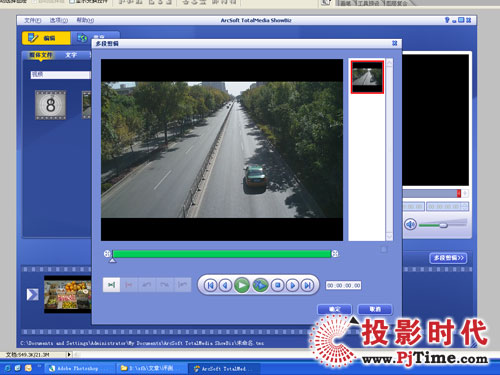Click the green split segment tool
The width and height of the screenshot is (500, 375).
(x=111, y=285)
